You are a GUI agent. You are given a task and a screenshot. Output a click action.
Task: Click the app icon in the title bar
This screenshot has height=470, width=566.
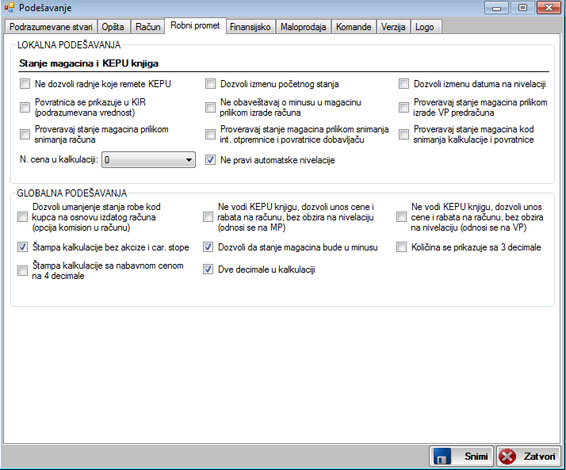pyautogui.click(x=9, y=7)
